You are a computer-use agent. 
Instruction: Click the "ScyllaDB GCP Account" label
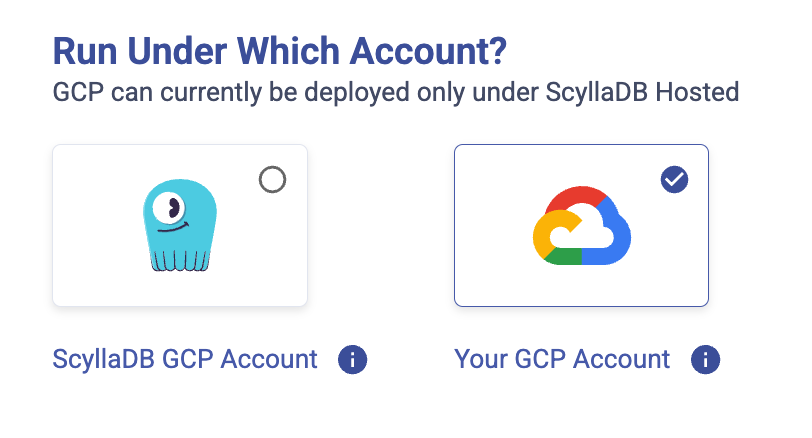click(185, 359)
